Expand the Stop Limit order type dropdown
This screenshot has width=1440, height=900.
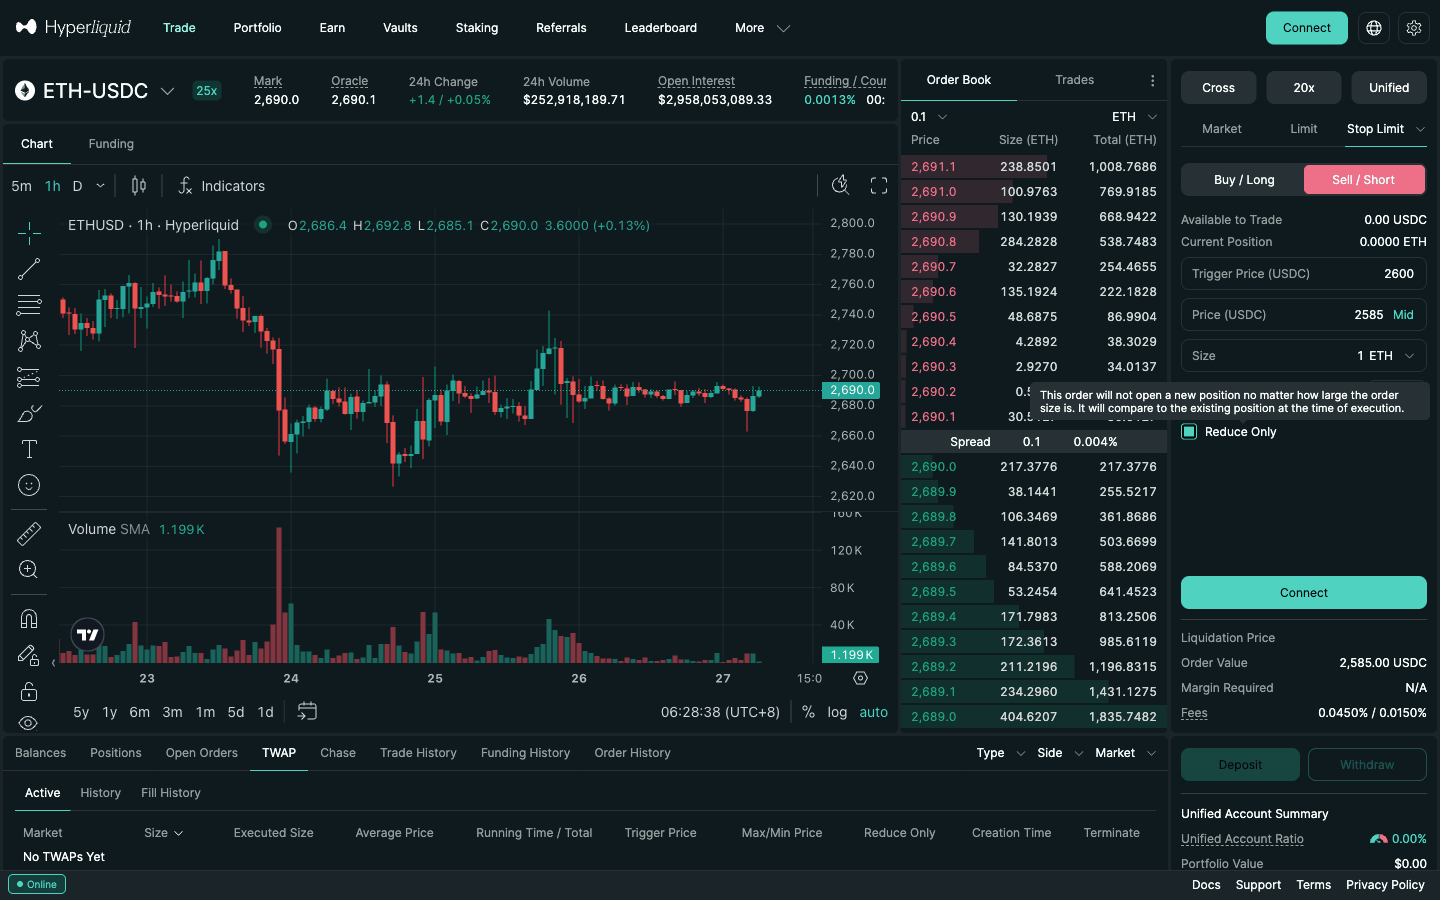pos(1385,129)
